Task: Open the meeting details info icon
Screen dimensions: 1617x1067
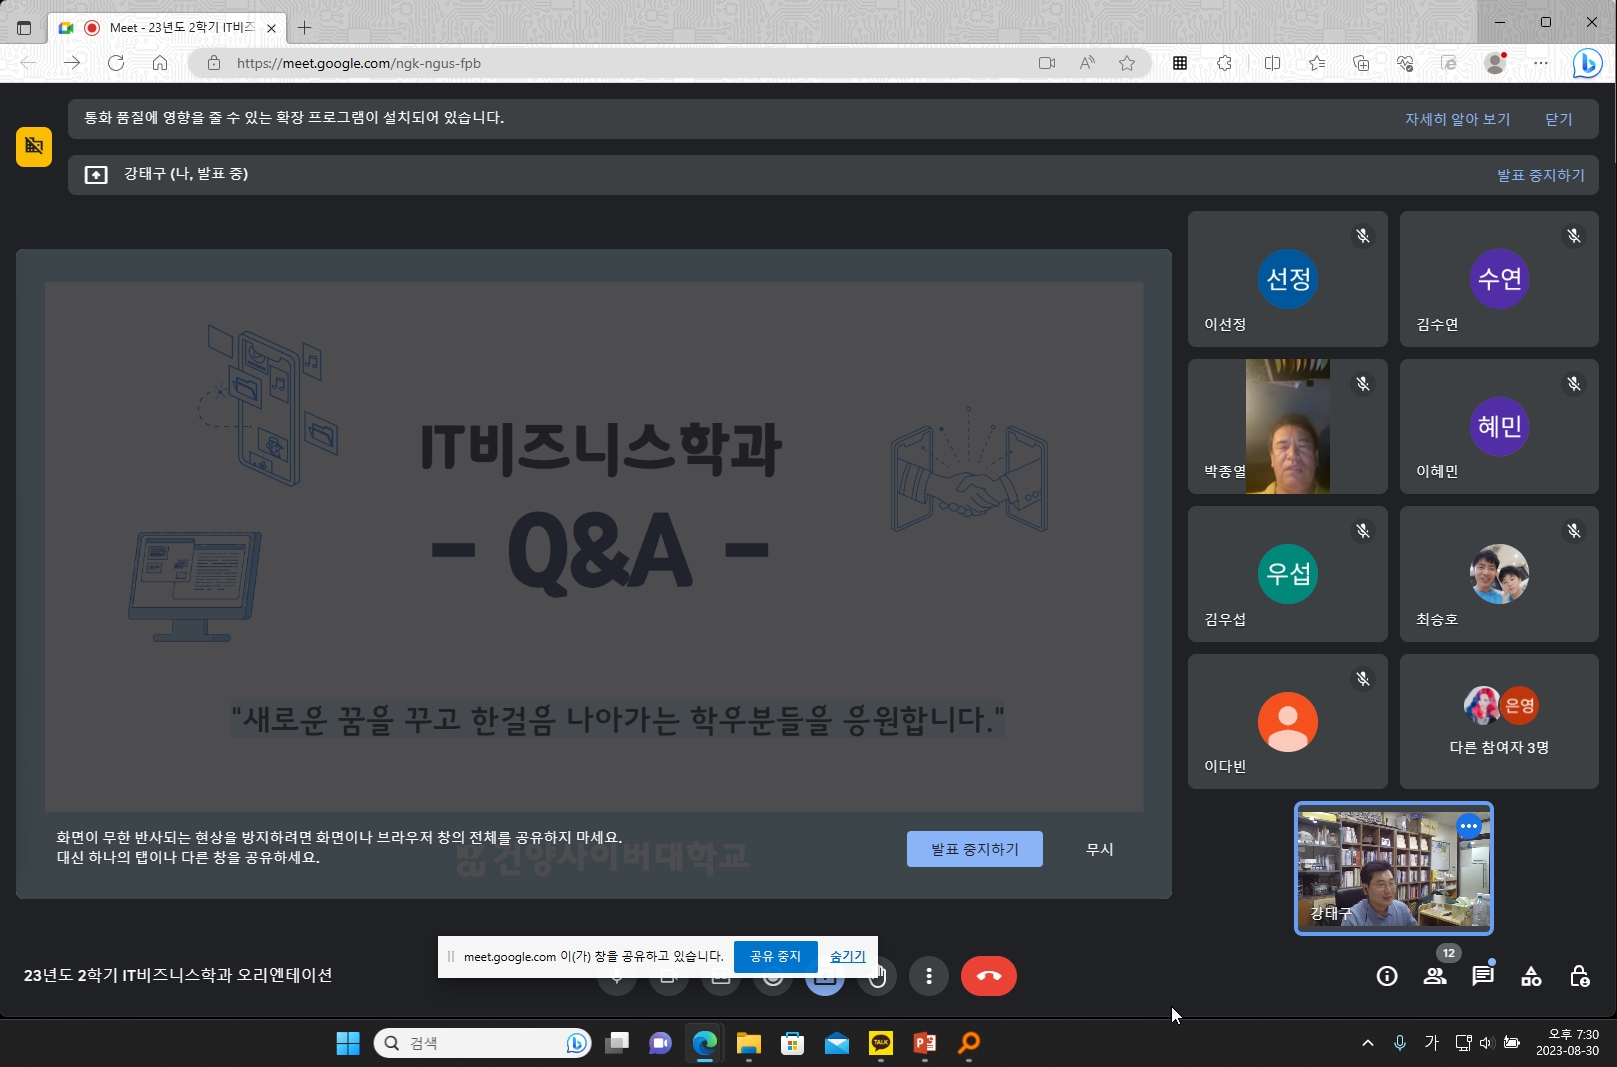Action: 1386,976
